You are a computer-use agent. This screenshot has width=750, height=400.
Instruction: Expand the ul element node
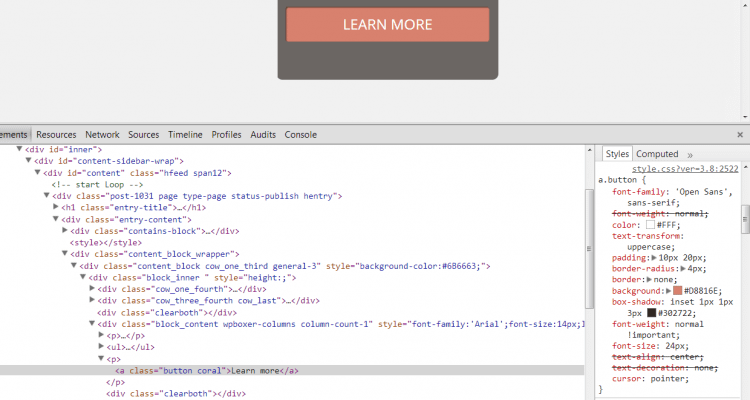pos(101,347)
